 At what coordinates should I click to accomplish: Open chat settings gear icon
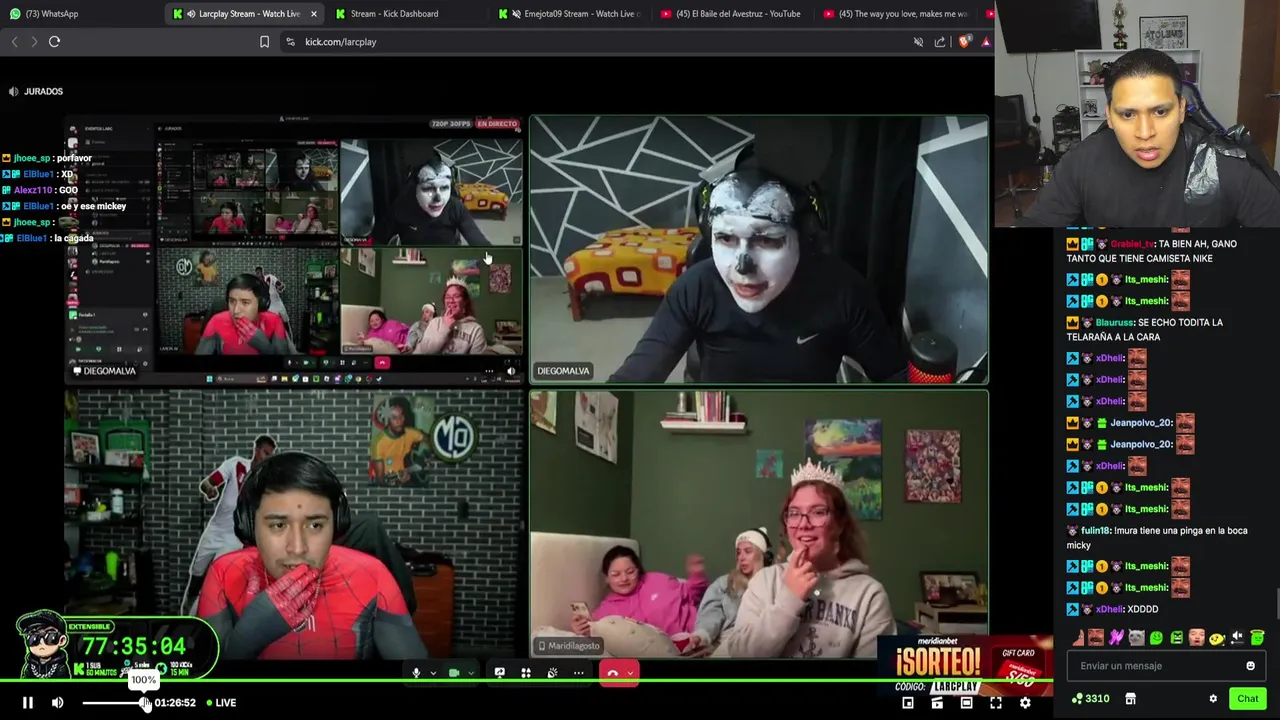[x=1213, y=699]
